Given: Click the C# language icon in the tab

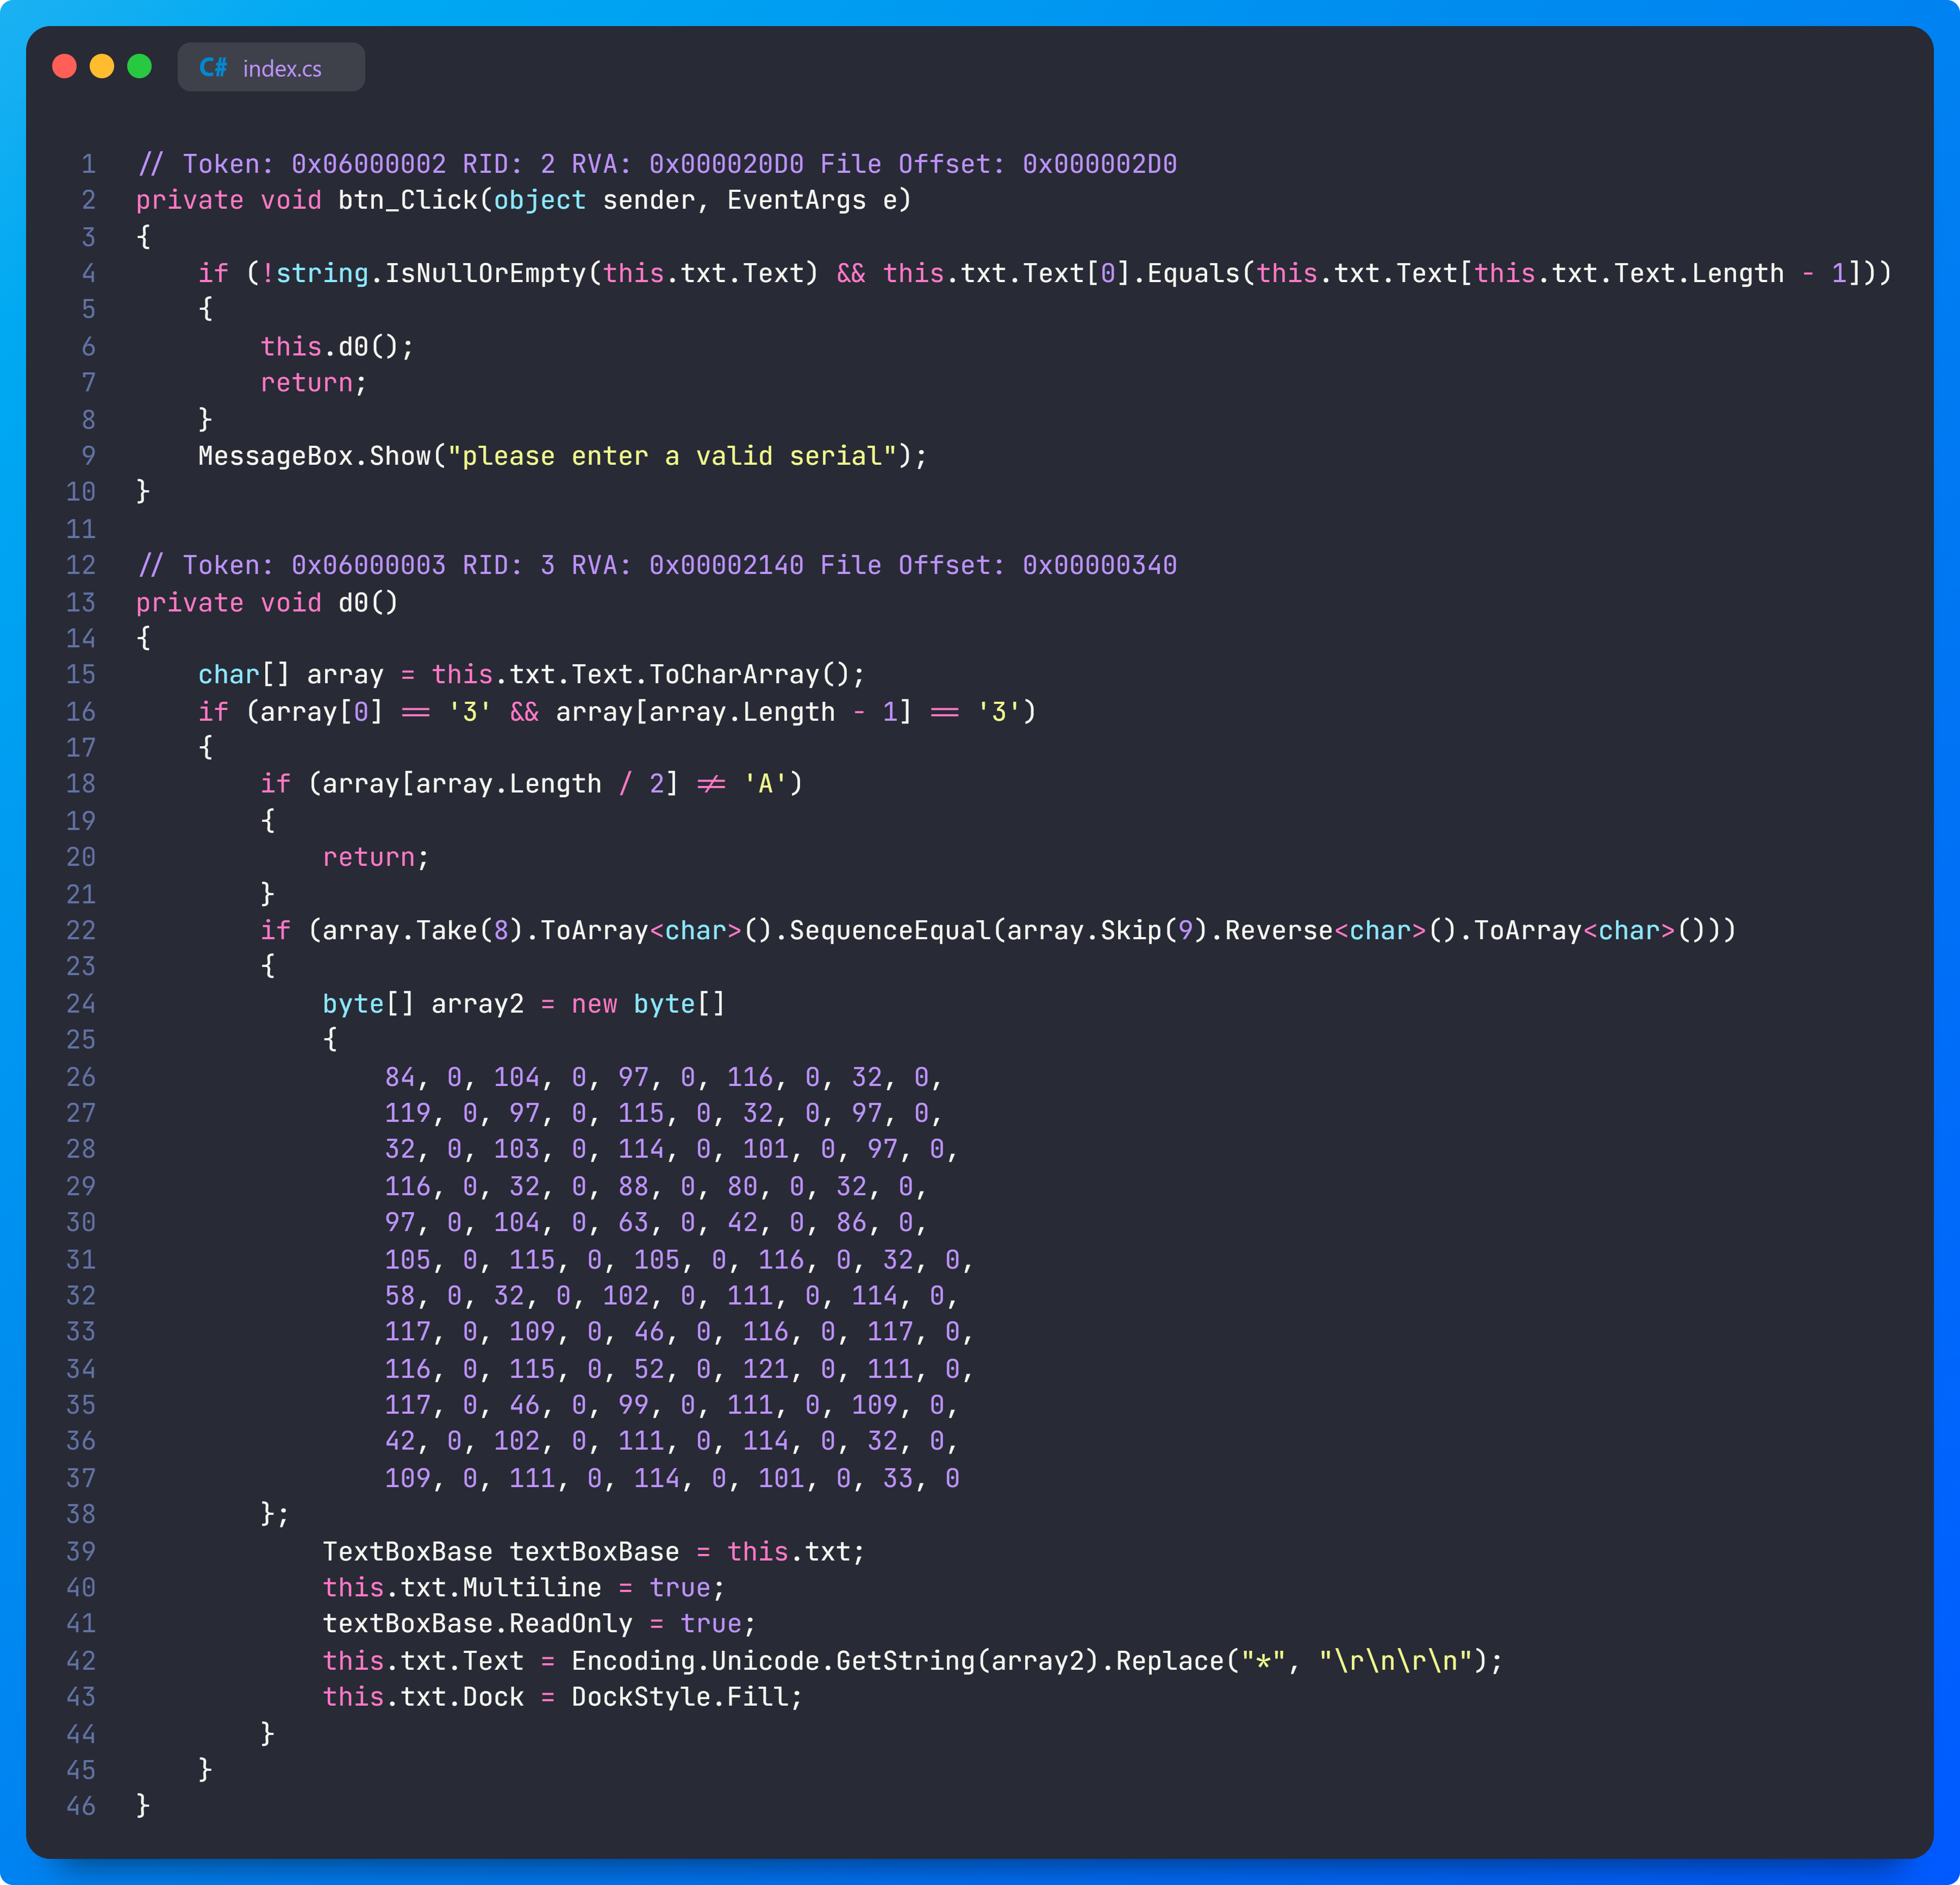Looking at the screenshot, I should pyautogui.click(x=213, y=68).
